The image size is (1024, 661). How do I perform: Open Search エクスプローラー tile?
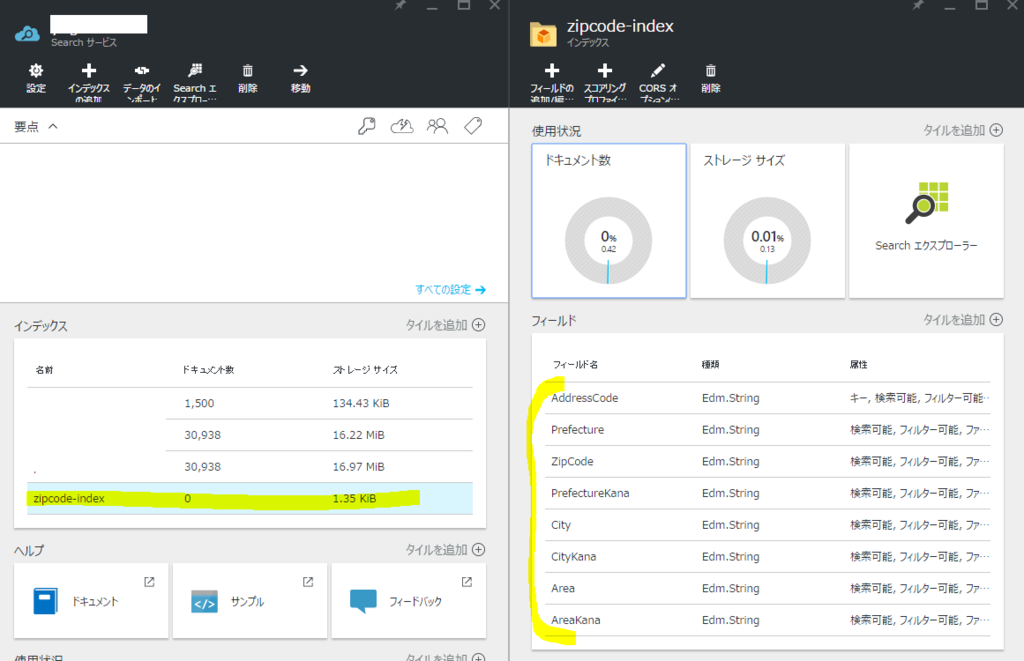click(x=926, y=221)
